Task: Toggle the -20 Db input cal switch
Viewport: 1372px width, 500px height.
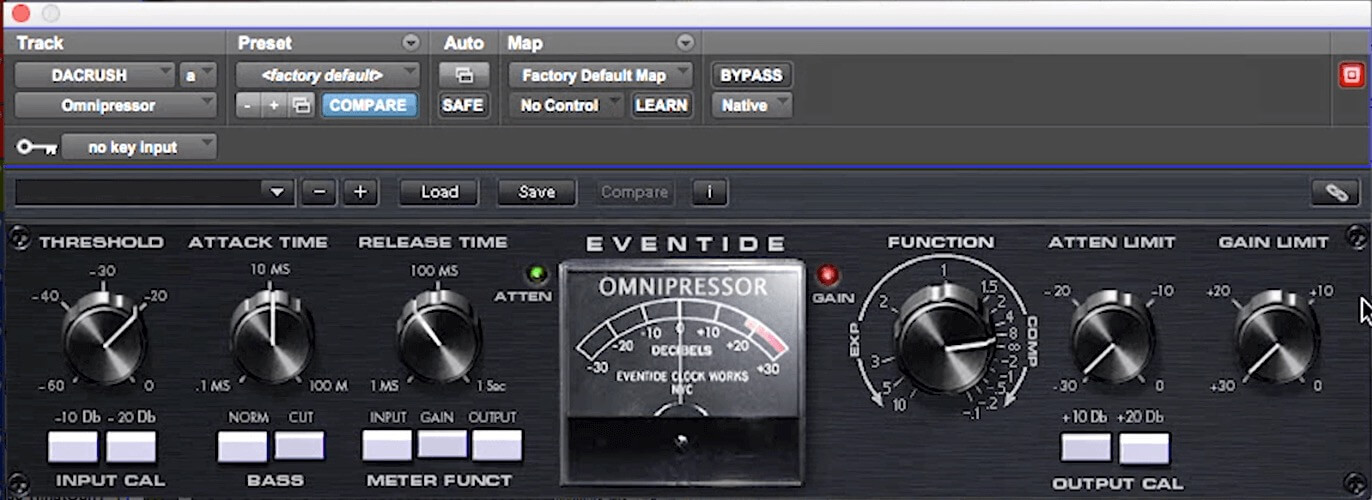Action: 131,447
